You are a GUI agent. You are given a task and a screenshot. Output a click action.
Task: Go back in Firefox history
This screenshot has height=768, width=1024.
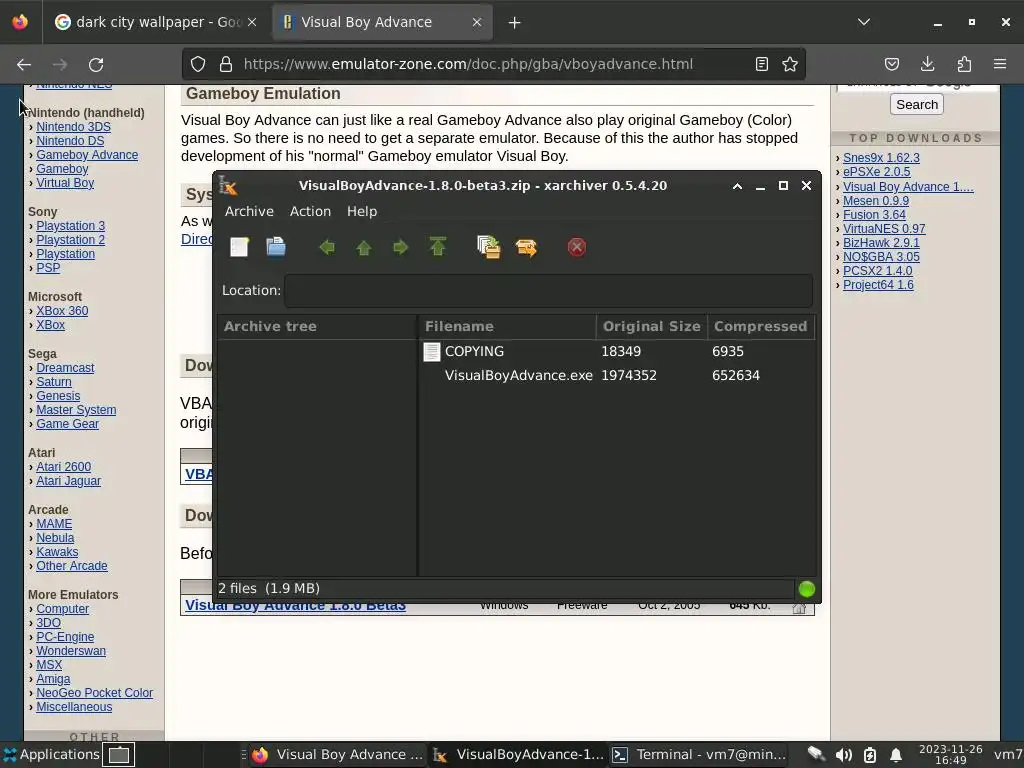click(24, 64)
